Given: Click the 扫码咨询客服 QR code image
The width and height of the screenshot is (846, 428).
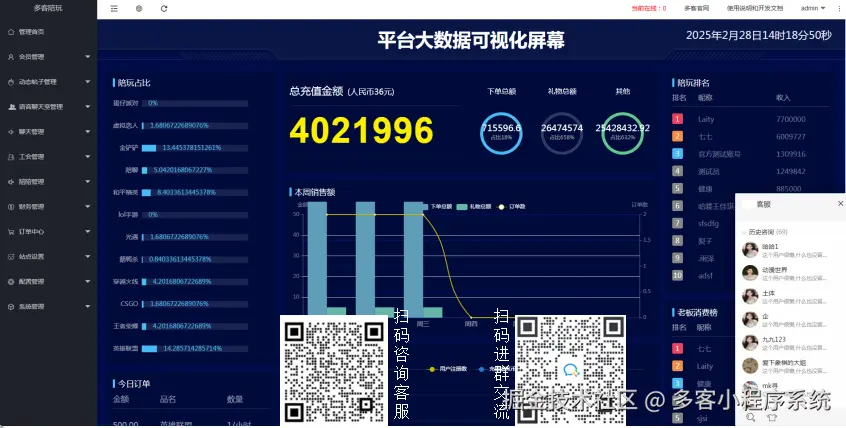Looking at the screenshot, I should point(334,371).
